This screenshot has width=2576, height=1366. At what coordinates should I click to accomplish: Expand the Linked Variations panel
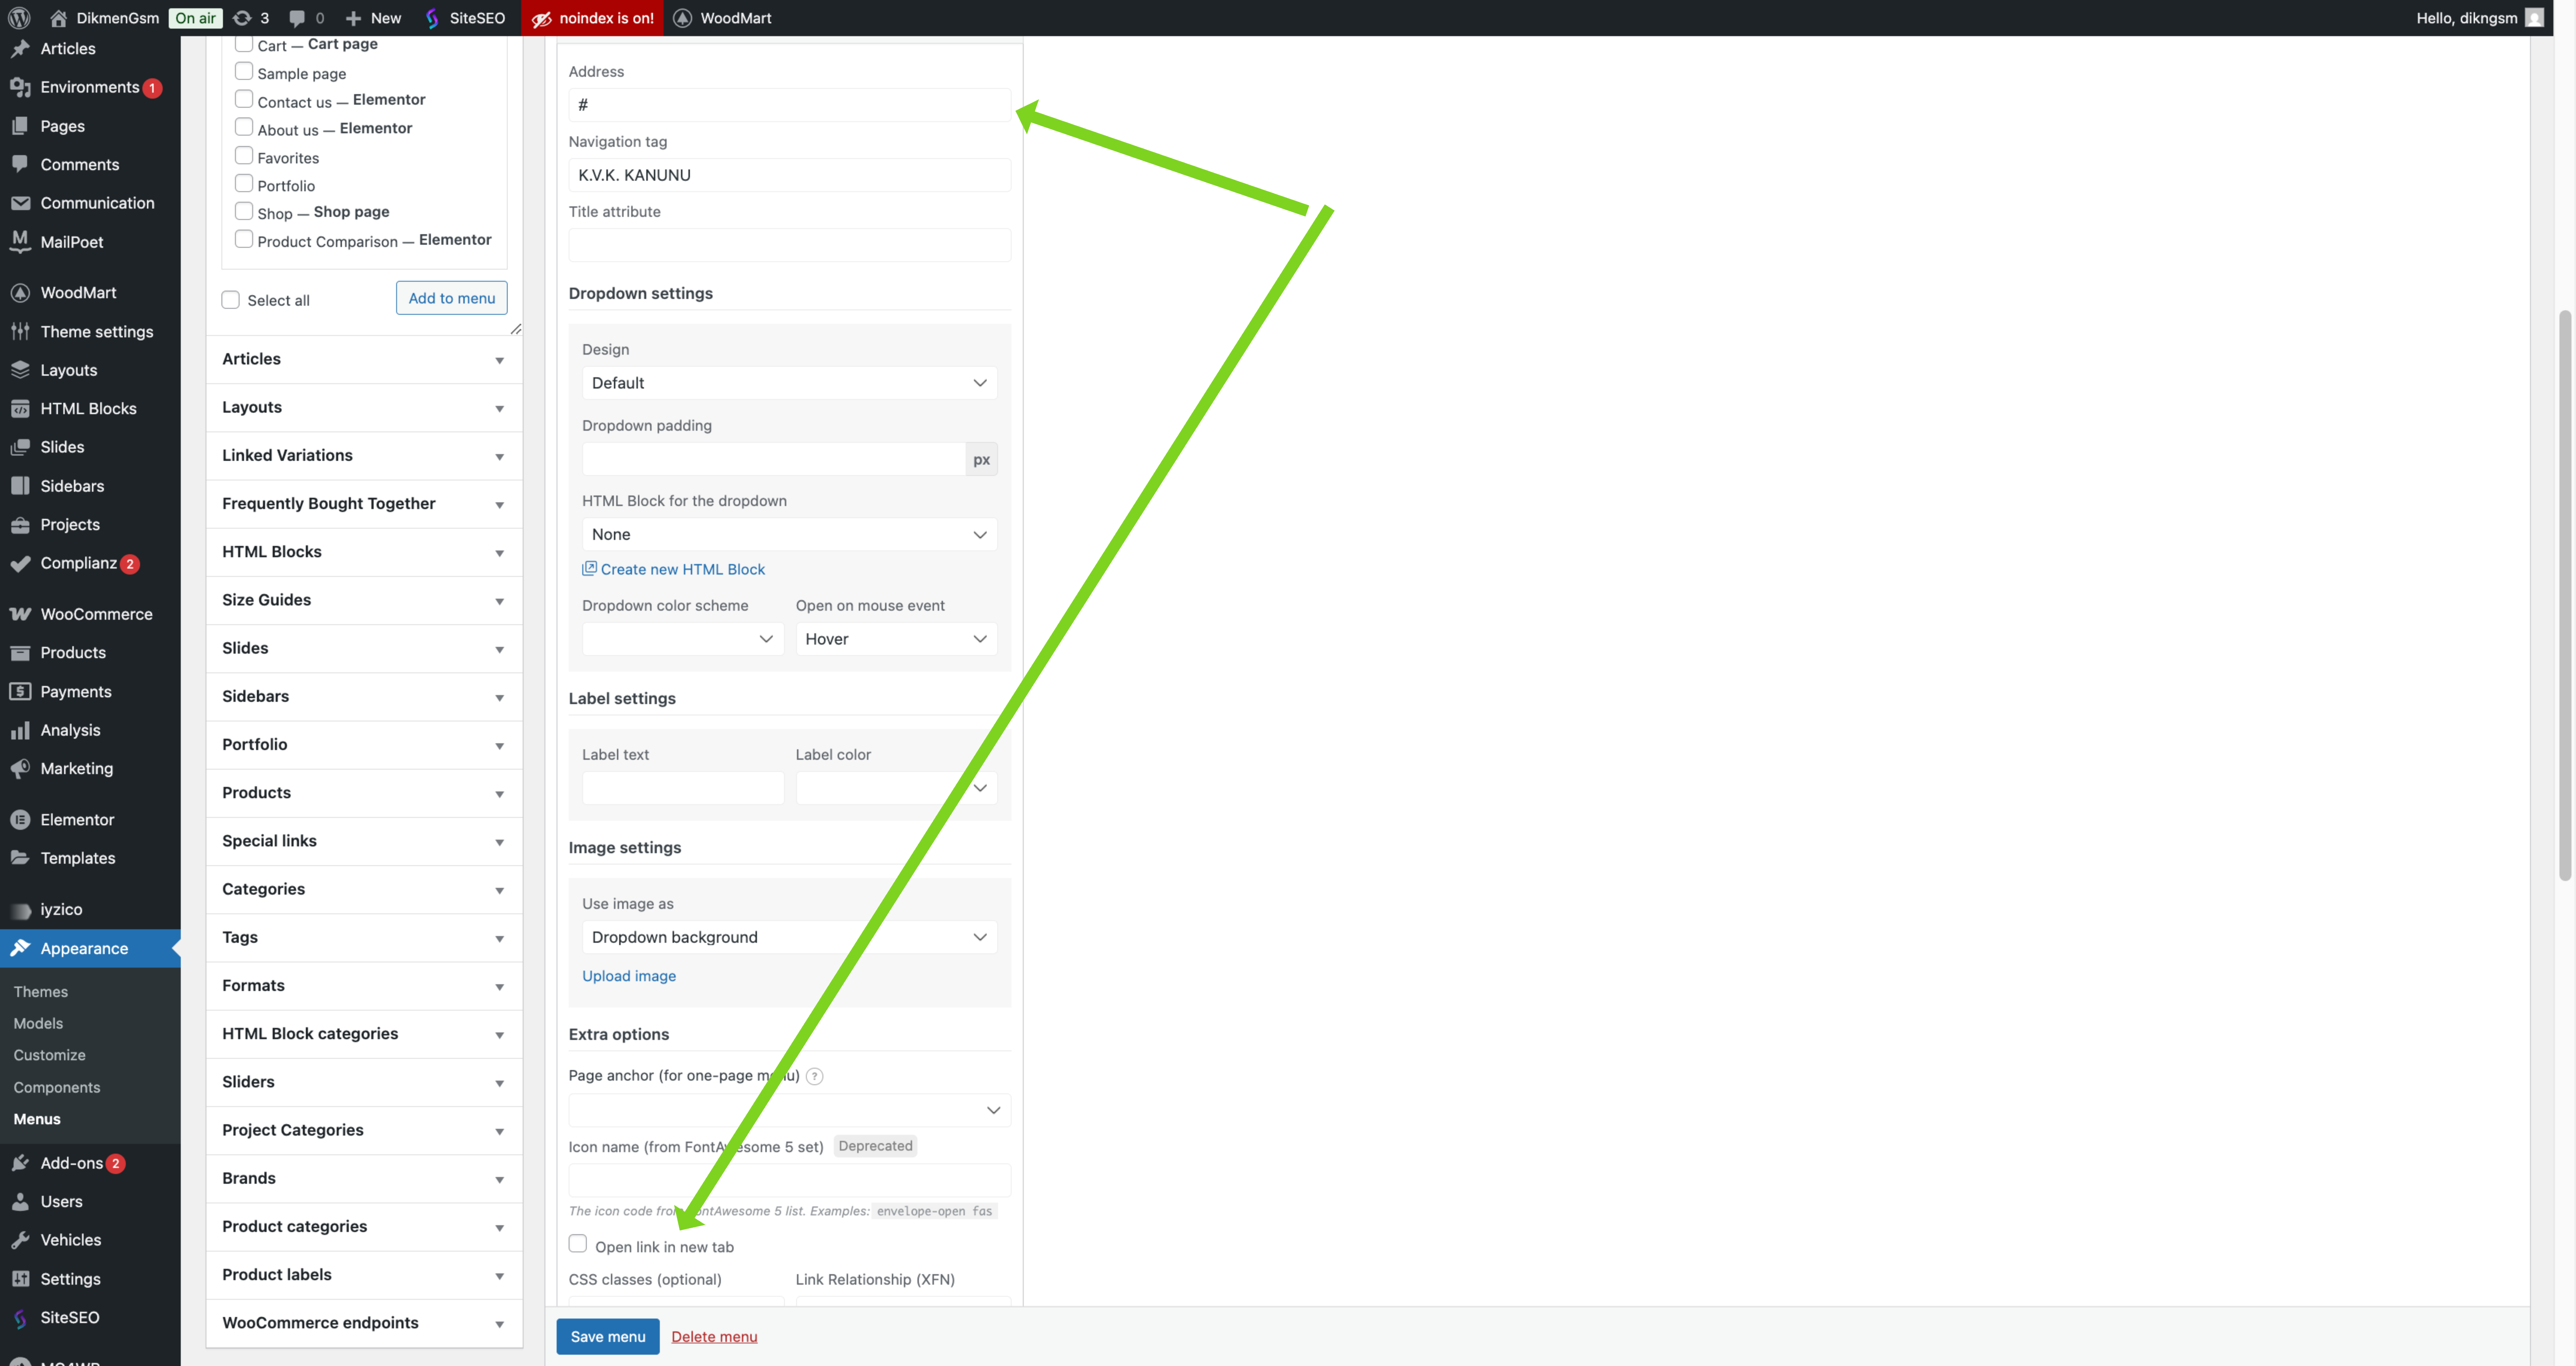364,456
